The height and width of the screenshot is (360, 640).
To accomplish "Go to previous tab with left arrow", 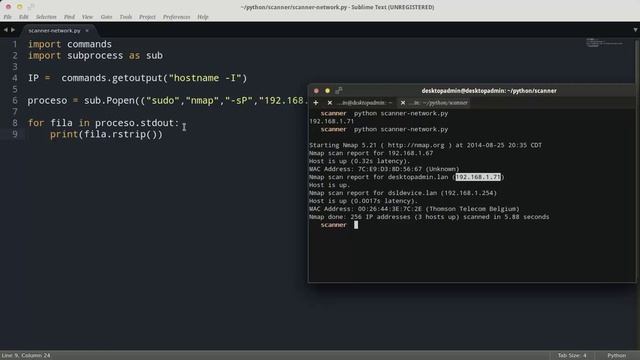I will pos(5,30).
